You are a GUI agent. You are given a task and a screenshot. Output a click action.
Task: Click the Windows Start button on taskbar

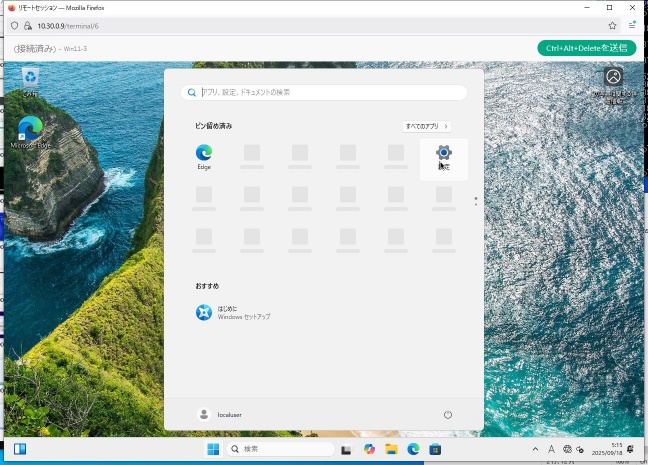coord(213,449)
